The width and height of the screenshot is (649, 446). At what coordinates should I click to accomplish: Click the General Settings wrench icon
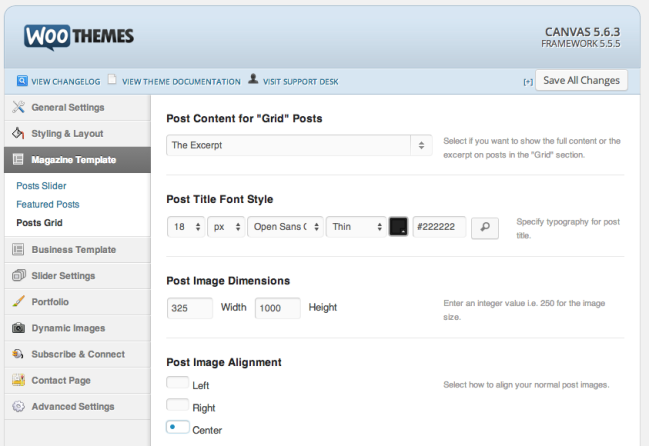pos(18,107)
